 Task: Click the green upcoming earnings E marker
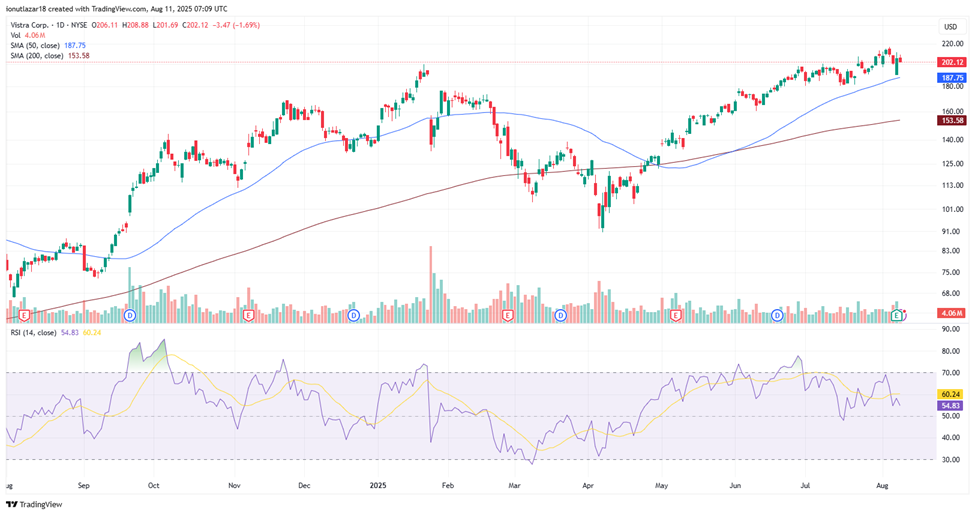(897, 315)
